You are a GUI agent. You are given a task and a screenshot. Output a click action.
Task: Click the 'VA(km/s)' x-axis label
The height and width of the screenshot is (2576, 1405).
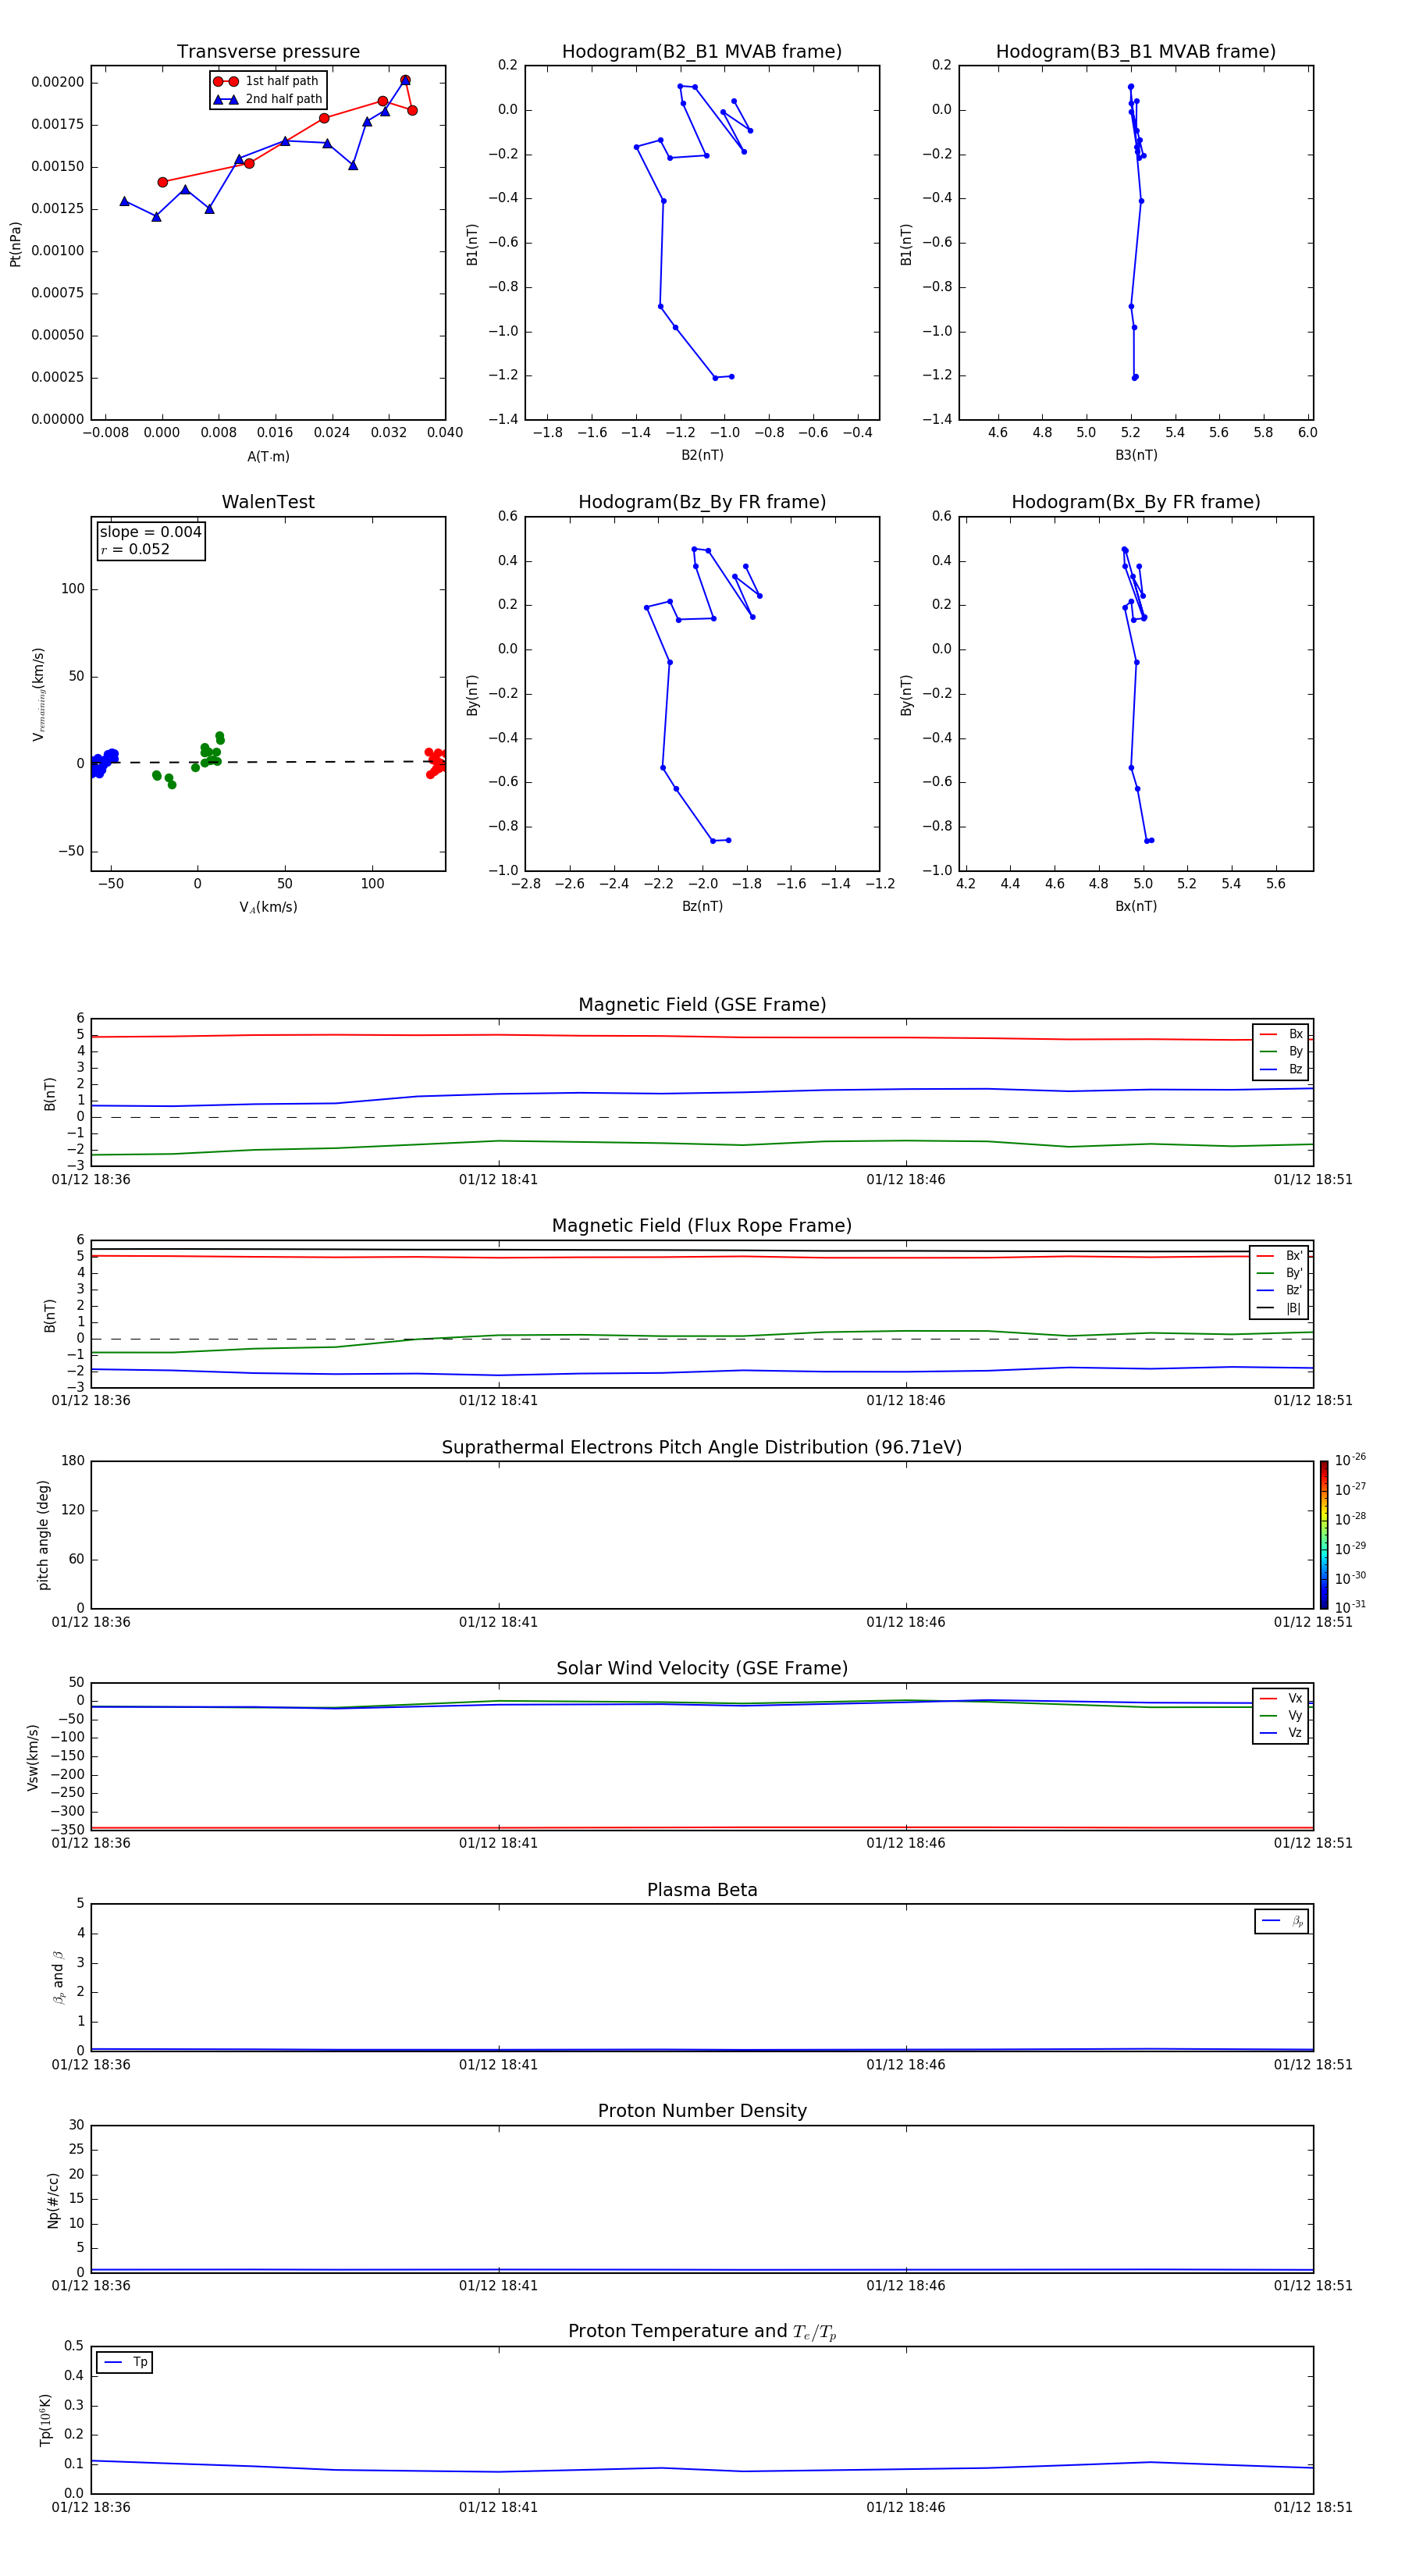point(268,907)
